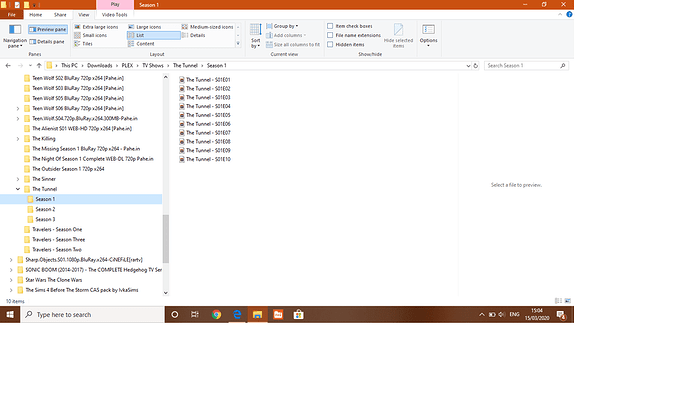Open Microsoft Edge from the taskbar
This screenshot has height=400, width=690.
coord(237,315)
